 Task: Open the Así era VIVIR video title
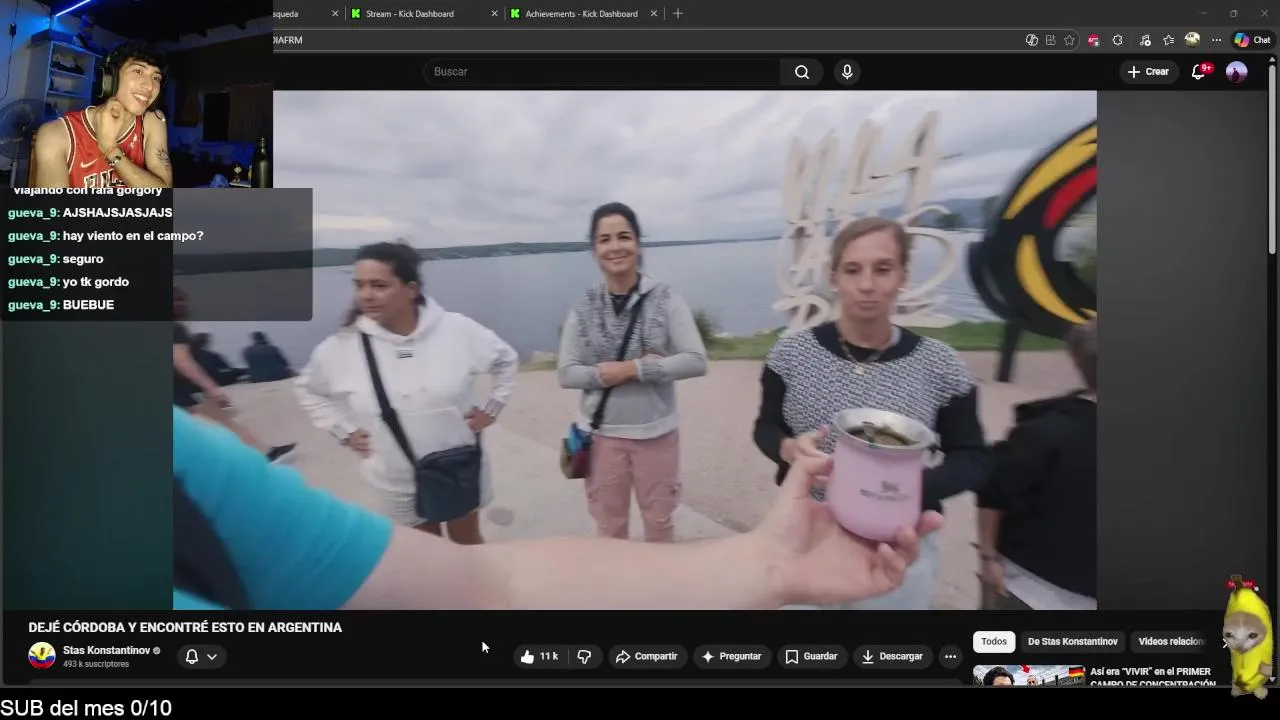tap(1152, 677)
